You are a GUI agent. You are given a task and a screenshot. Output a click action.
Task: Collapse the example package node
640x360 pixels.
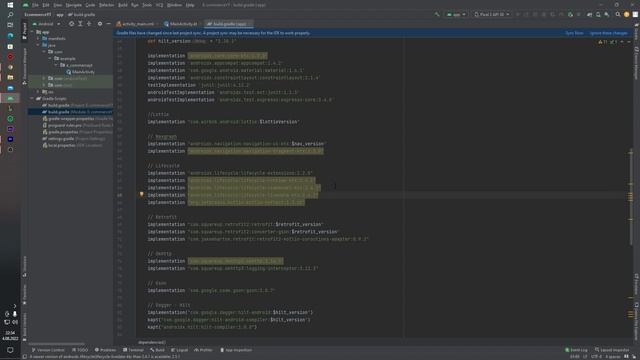(x=50, y=58)
